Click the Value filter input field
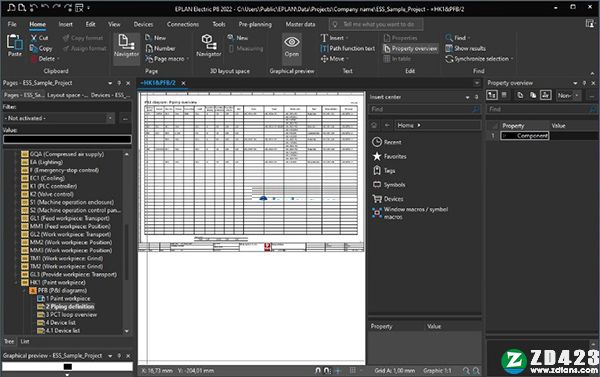Image resolution: width=600 pixels, height=377 pixels. tap(67, 139)
